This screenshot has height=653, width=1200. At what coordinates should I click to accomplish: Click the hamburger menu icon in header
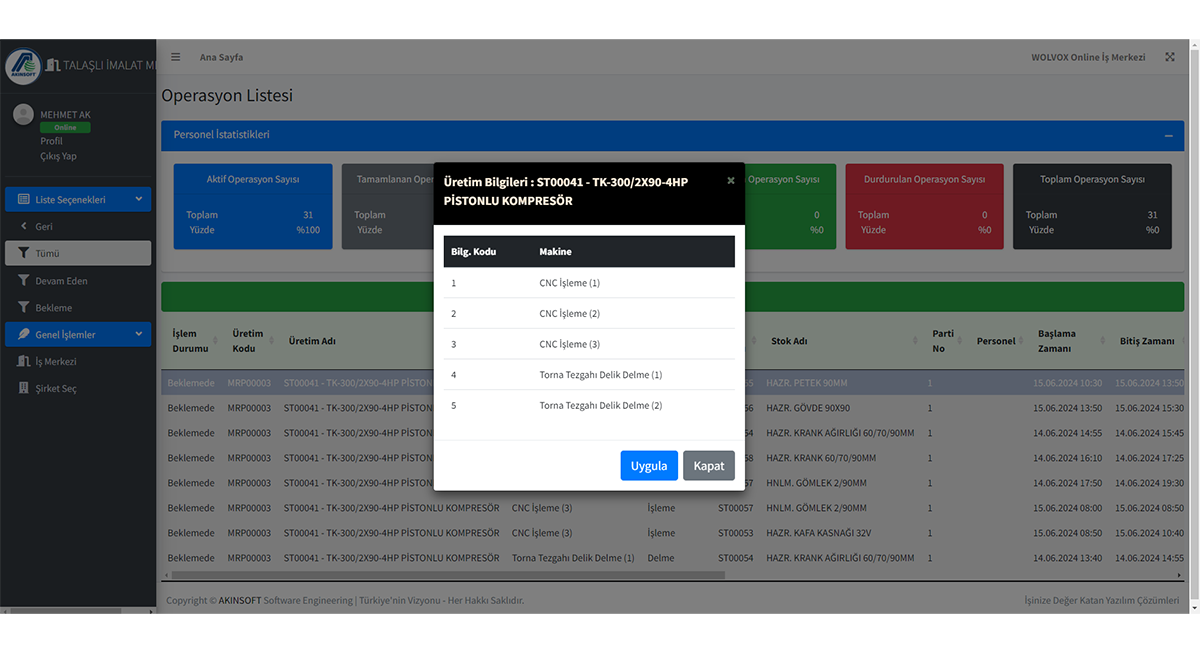(176, 57)
